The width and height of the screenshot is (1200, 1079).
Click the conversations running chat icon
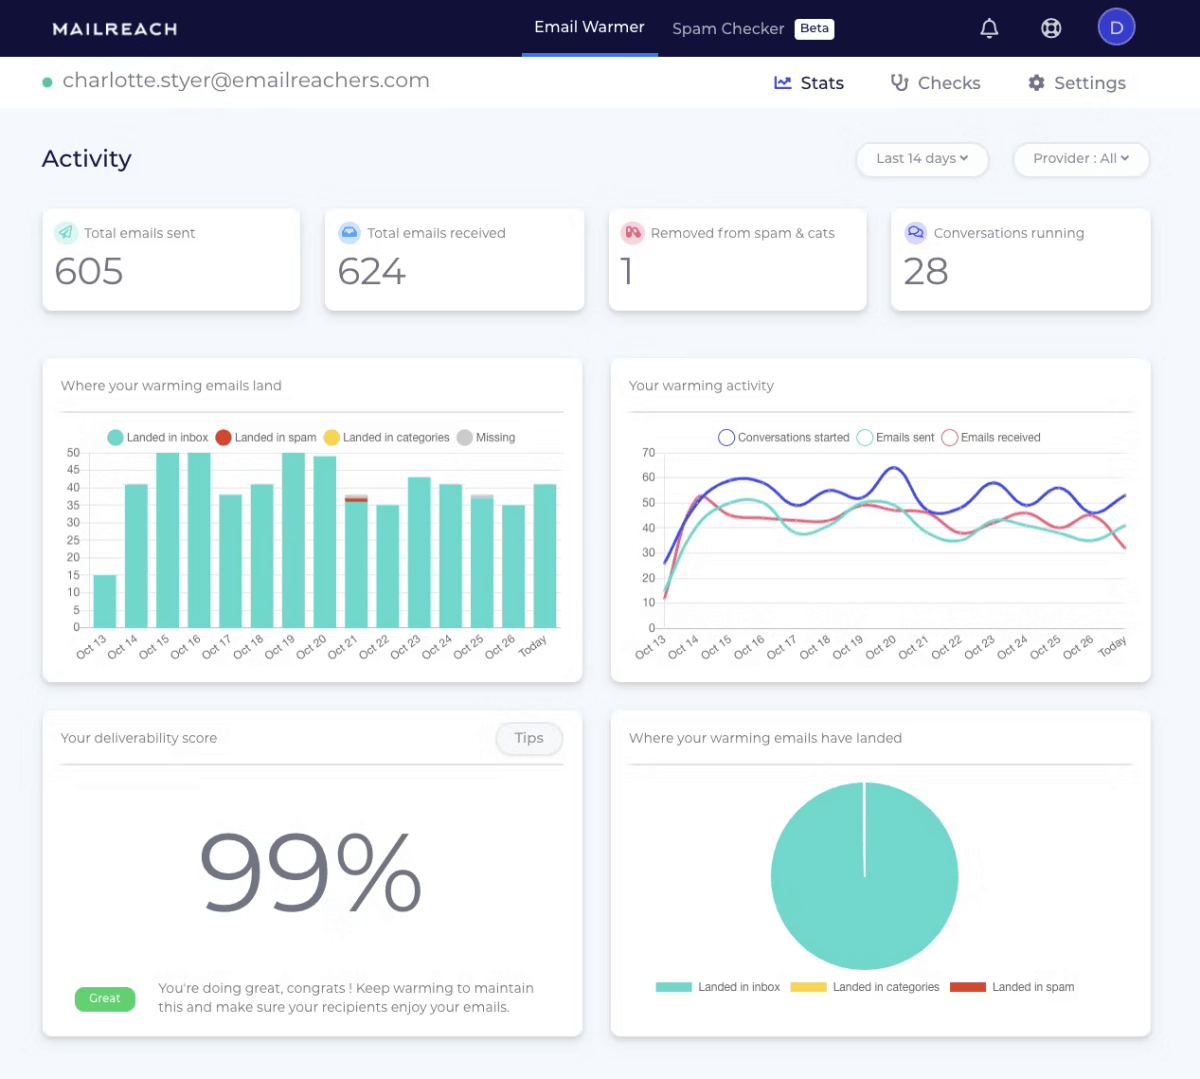[x=915, y=233]
